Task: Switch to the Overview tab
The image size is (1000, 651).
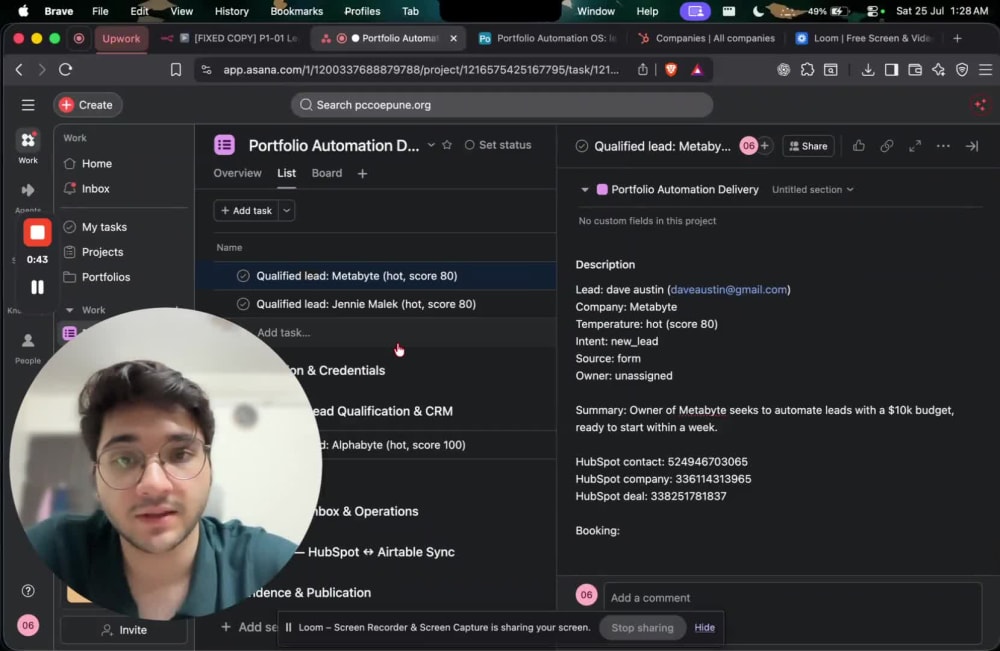Action: [x=237, y=173]
